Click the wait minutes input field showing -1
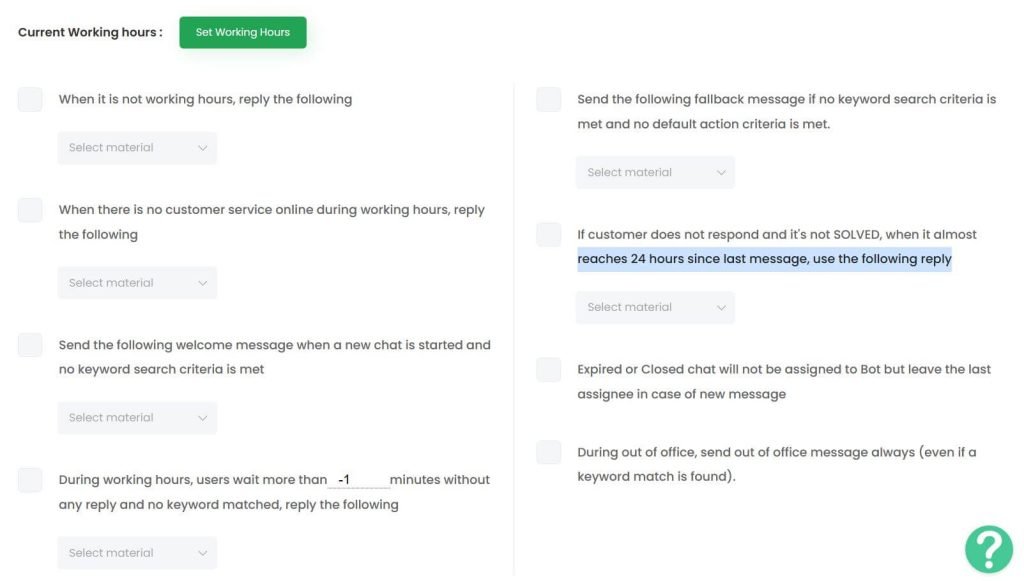The height and width of the screenshot is (581, 1024). point(359,480)
